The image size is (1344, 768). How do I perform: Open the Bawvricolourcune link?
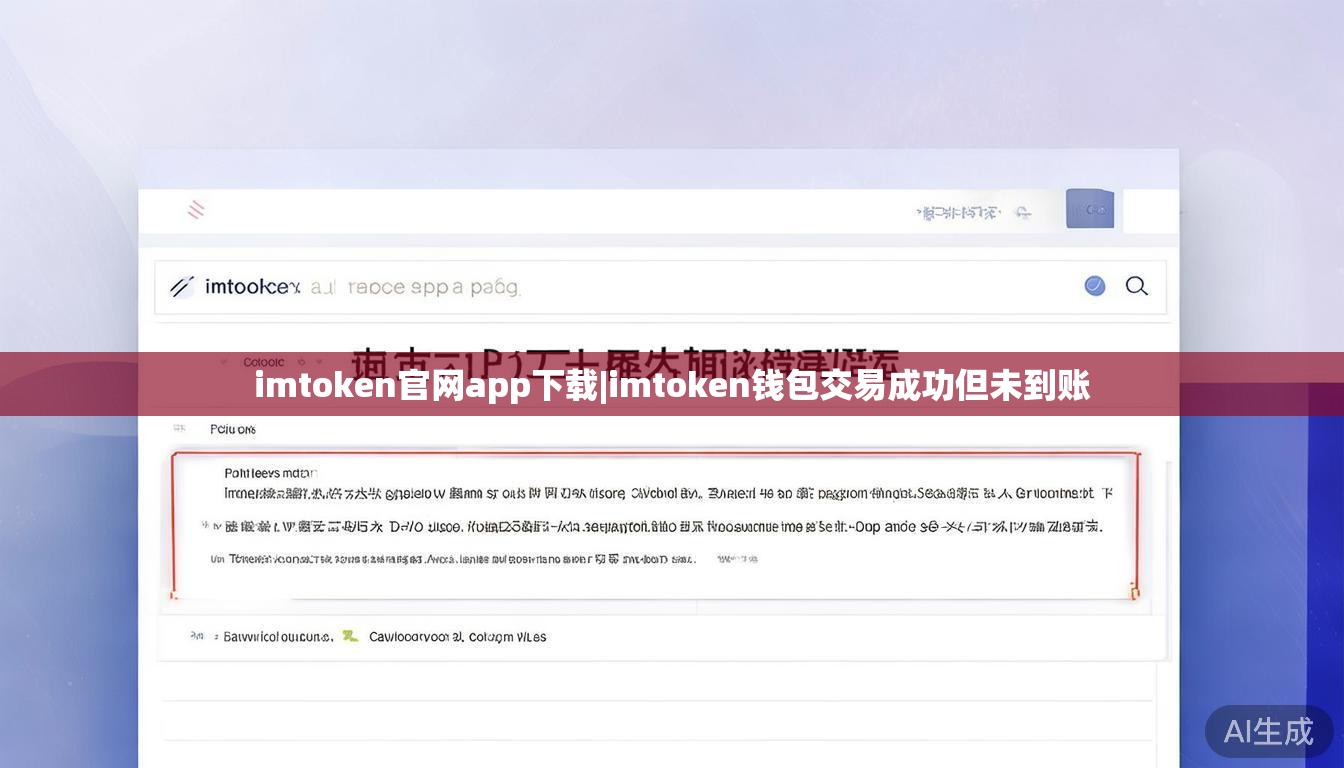[x=278, y=636]
